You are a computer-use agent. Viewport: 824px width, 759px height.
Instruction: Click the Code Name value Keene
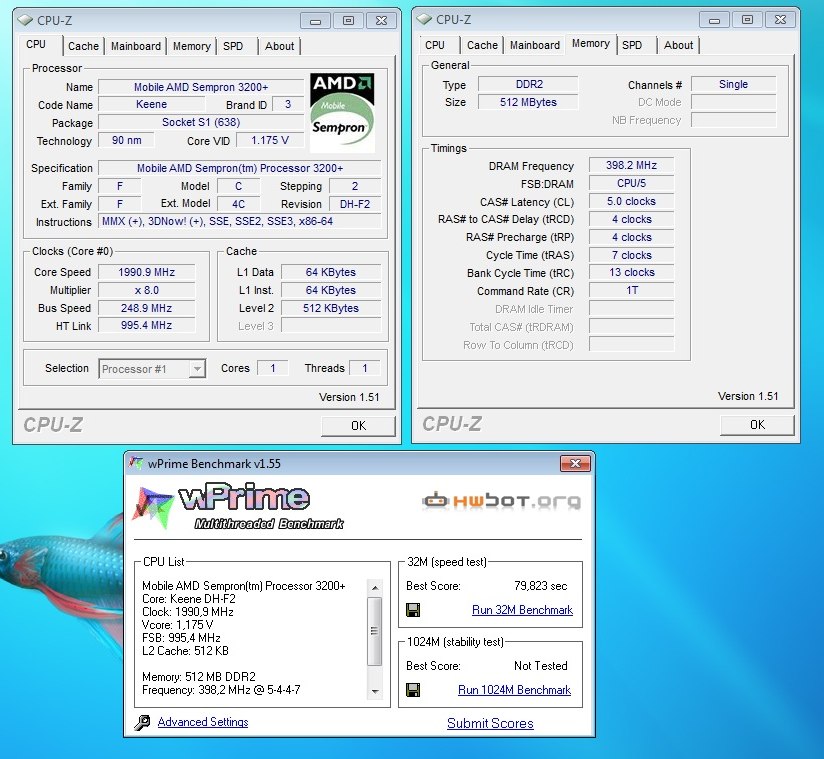tap(151, 105)
